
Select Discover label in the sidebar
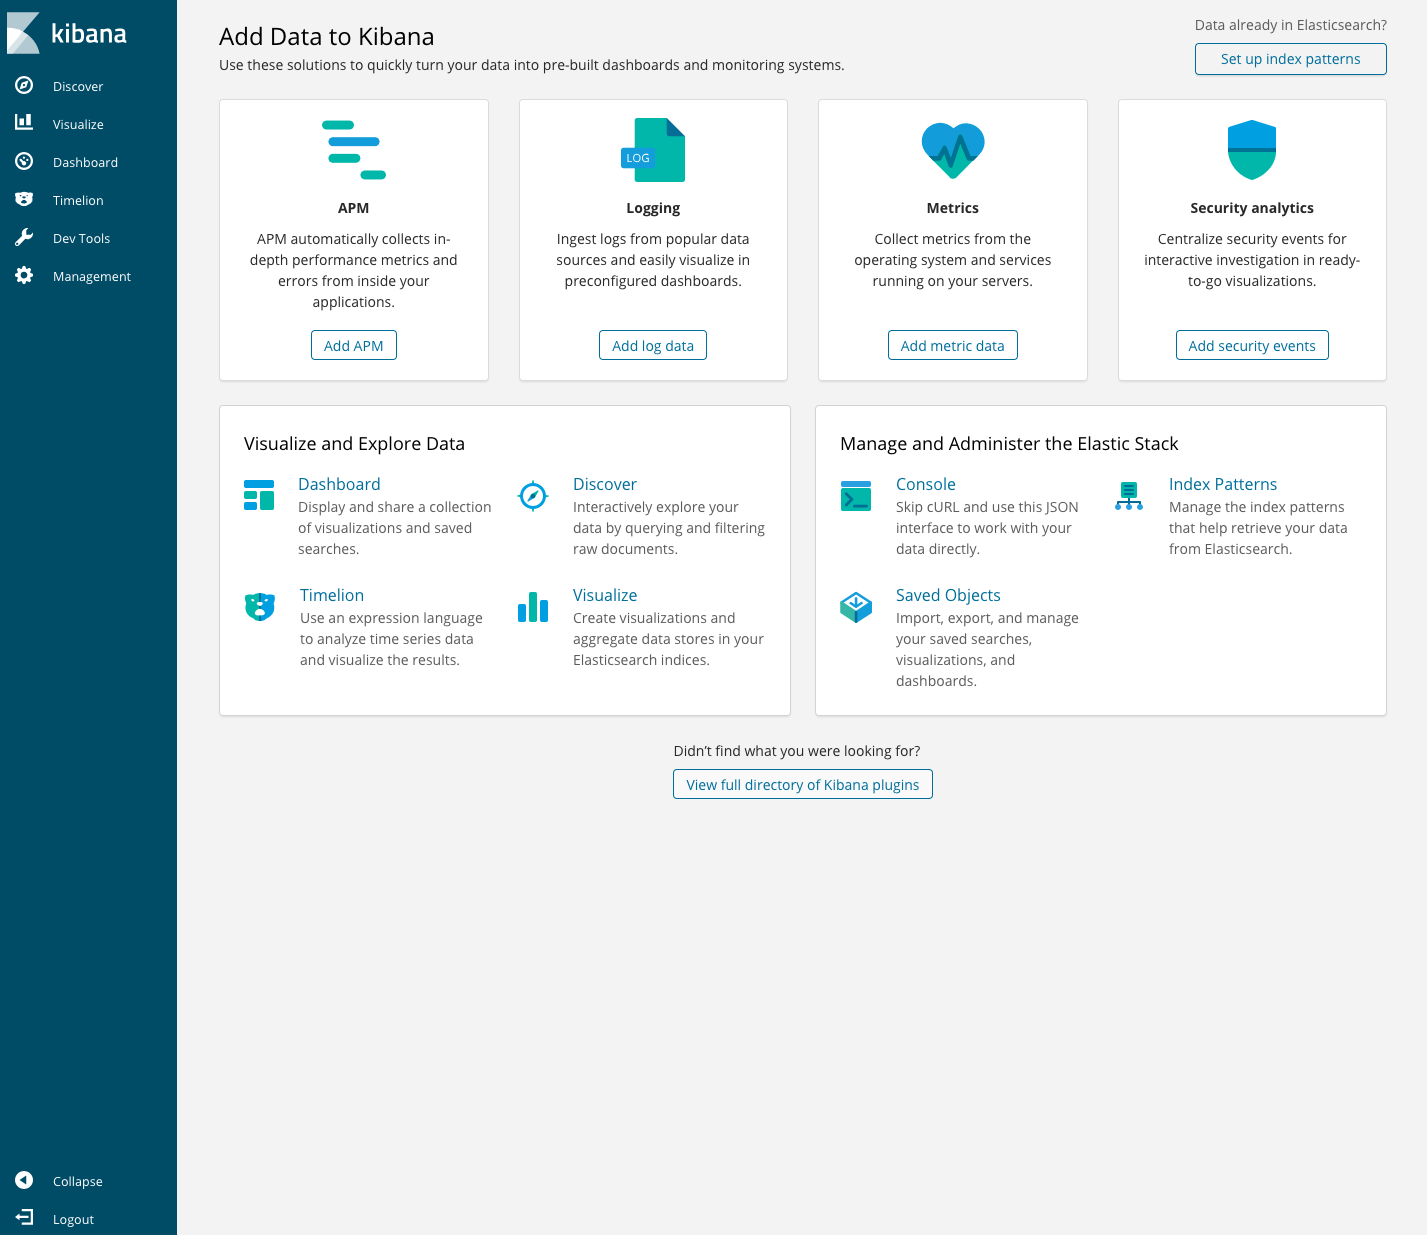(78, 87)
